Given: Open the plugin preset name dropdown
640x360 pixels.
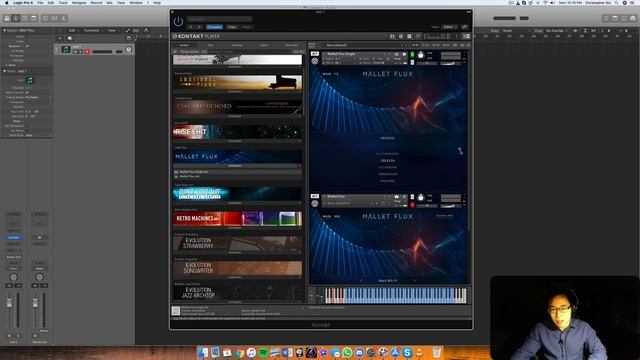Looking at the screenshot, I should tap(219, 19).
